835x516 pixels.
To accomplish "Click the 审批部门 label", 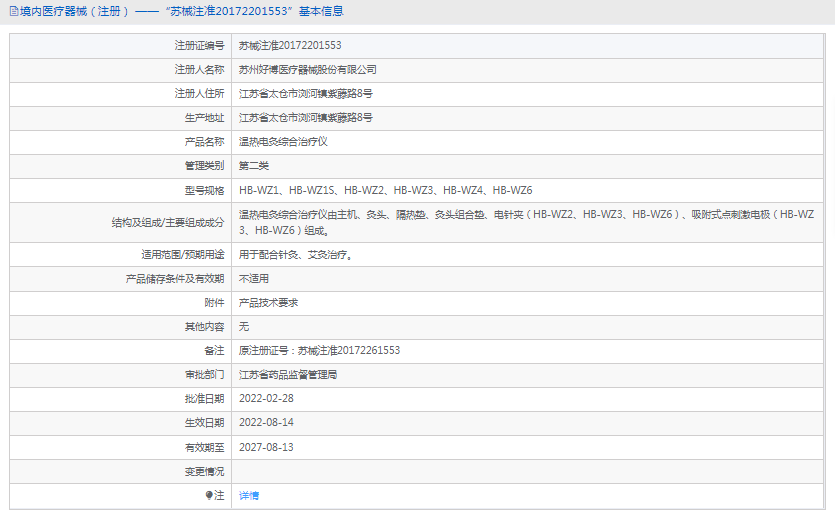I will [x=204, y=375].
